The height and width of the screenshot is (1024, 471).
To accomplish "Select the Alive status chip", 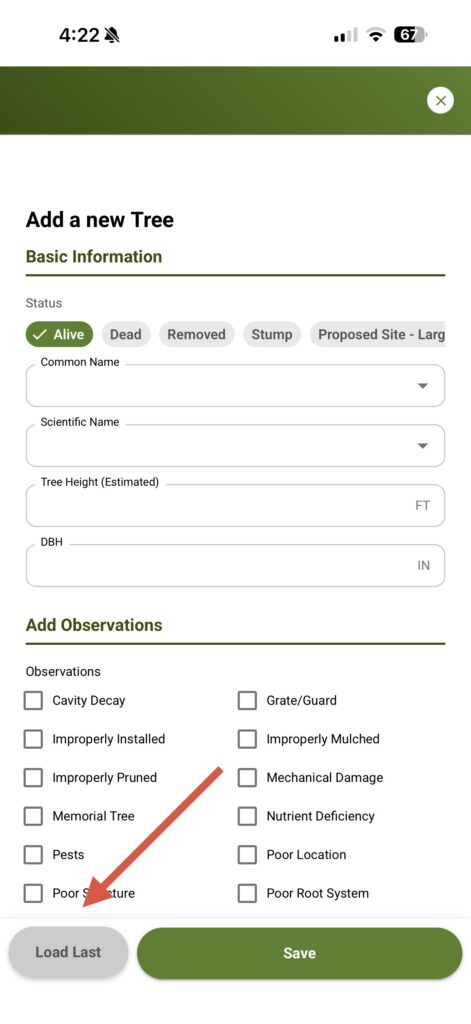I will tap(59, 334).
